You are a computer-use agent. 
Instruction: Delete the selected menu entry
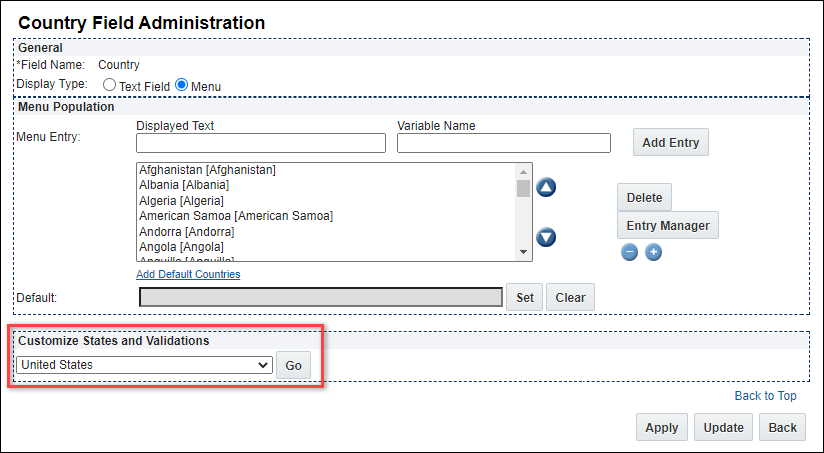tap(644, 198)
